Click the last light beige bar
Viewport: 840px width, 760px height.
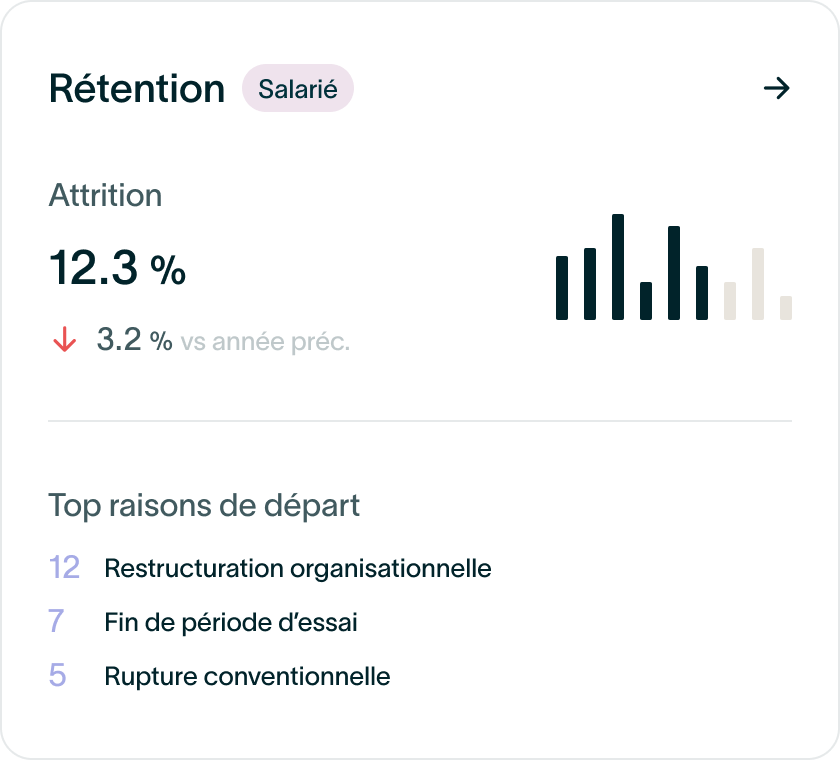click(x=786, y=308)
